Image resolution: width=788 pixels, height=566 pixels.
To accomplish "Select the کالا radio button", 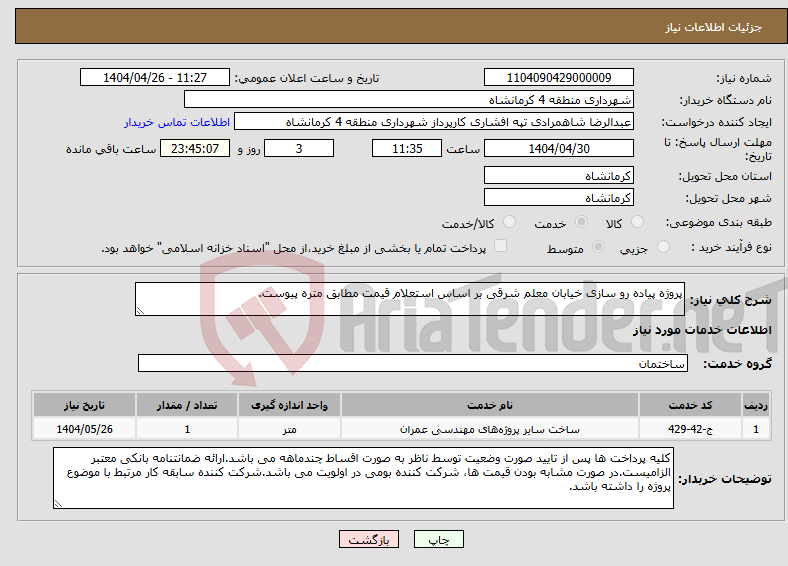I will 637,222.
